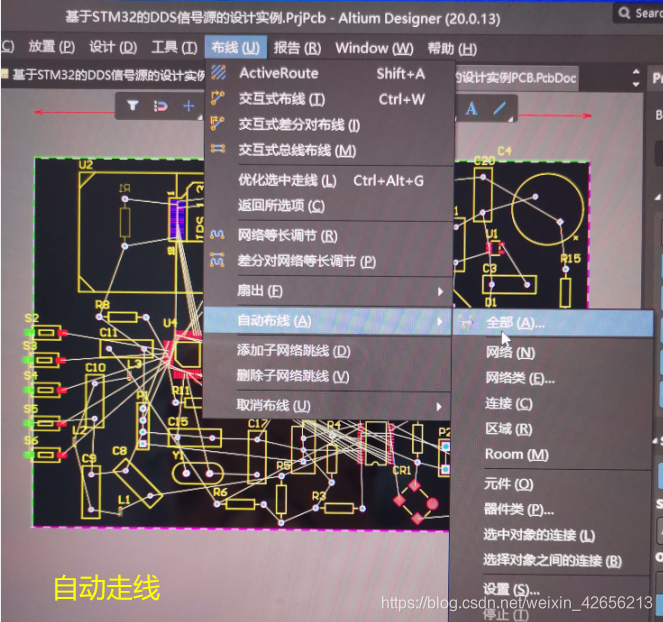Close the 布线 (U) menu
This screenshot has width=663, height=622.
click(x=236, y=47)
